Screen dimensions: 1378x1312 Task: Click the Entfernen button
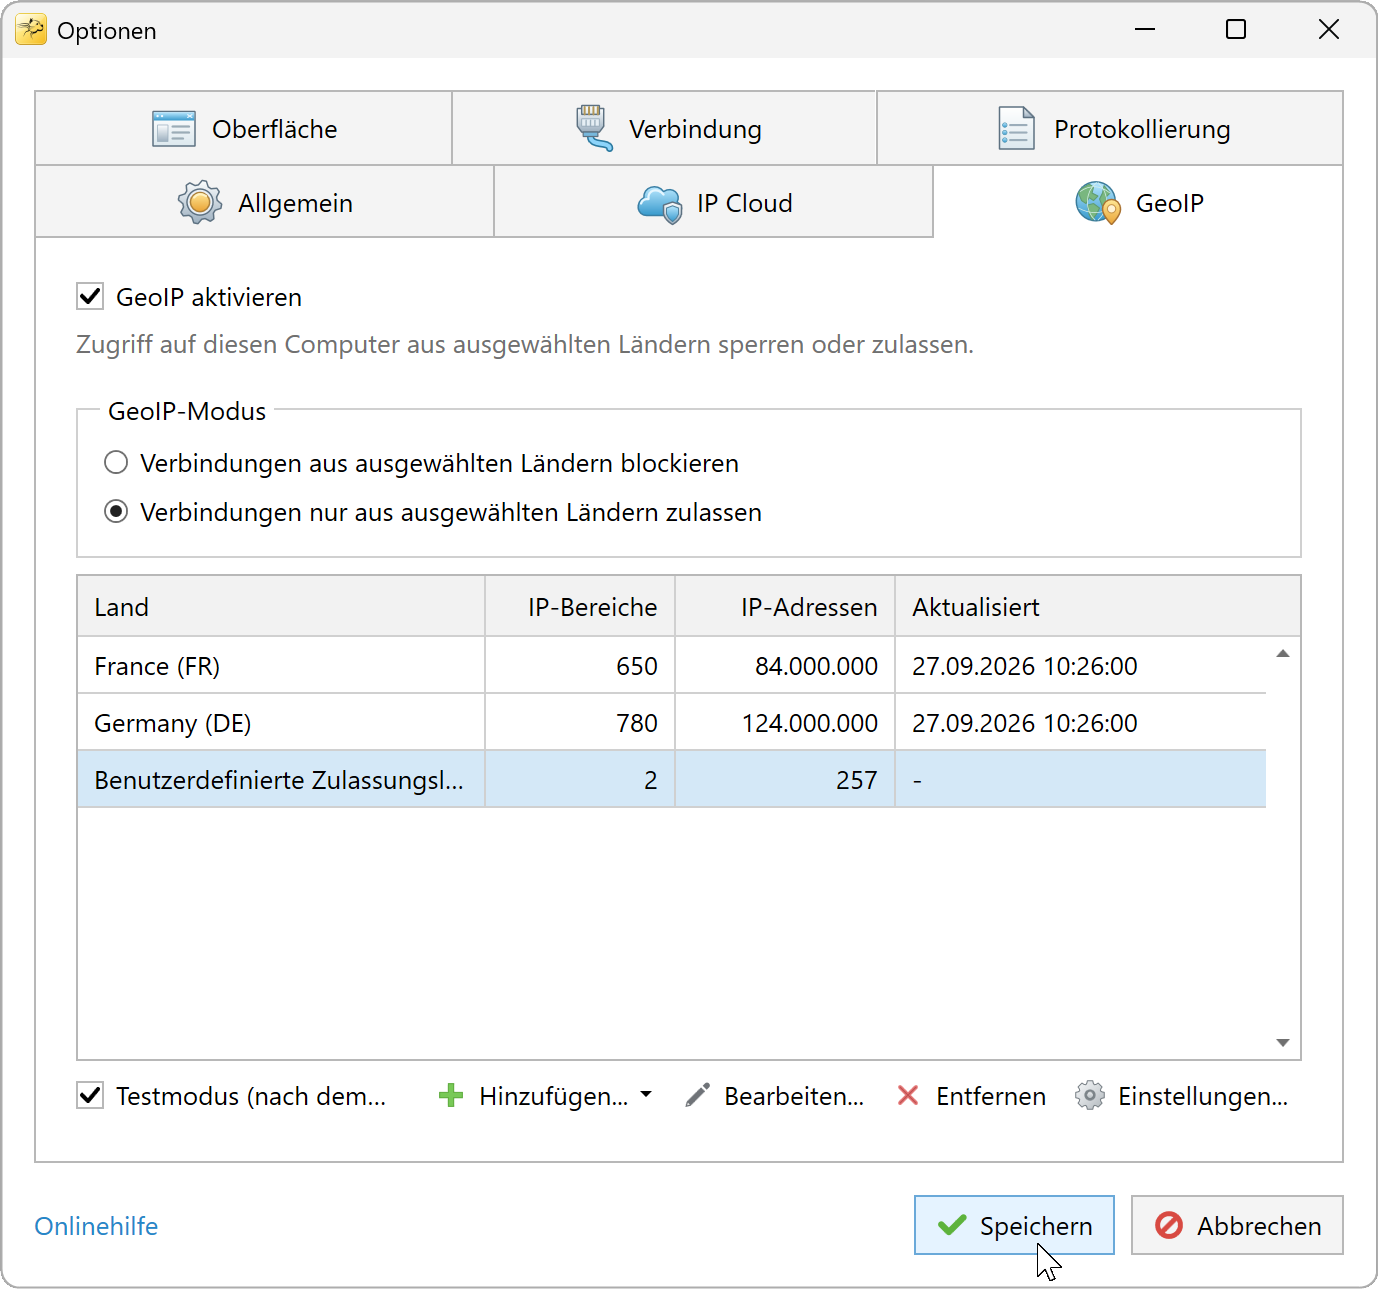pos(971,1096)
